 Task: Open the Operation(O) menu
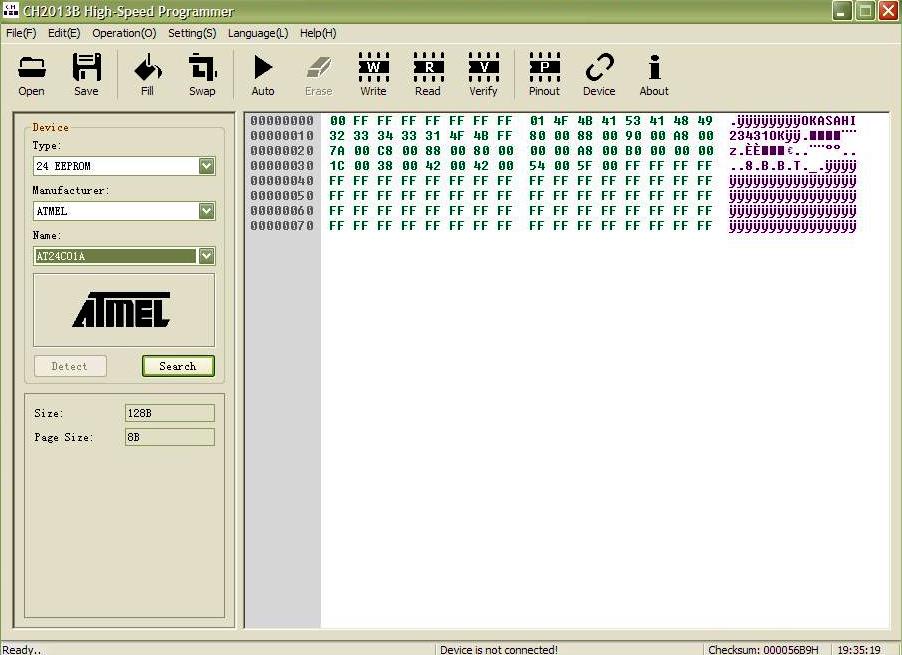pyautogui.click(x=124, y=33)
